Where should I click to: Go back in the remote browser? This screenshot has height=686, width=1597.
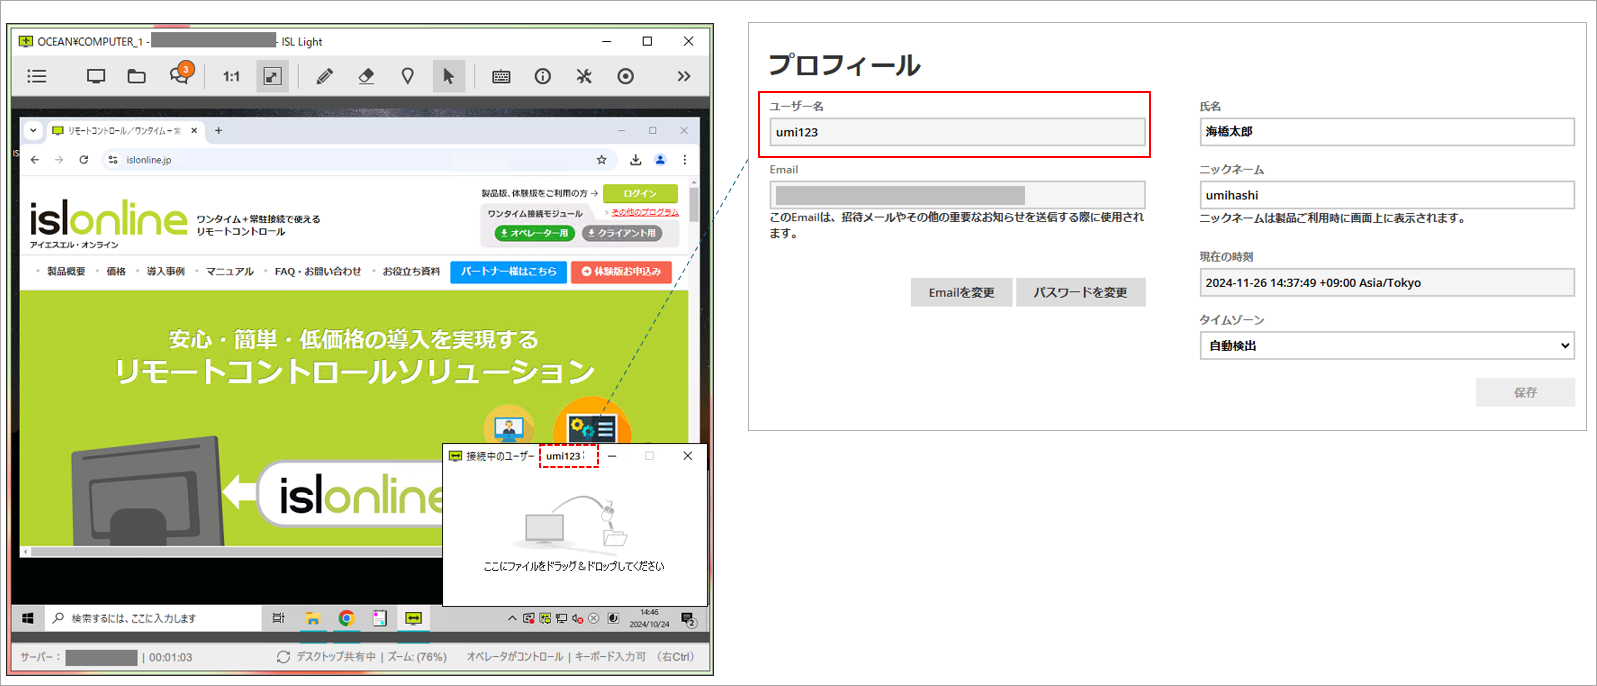pyautogui.click(x=35, y=160)
